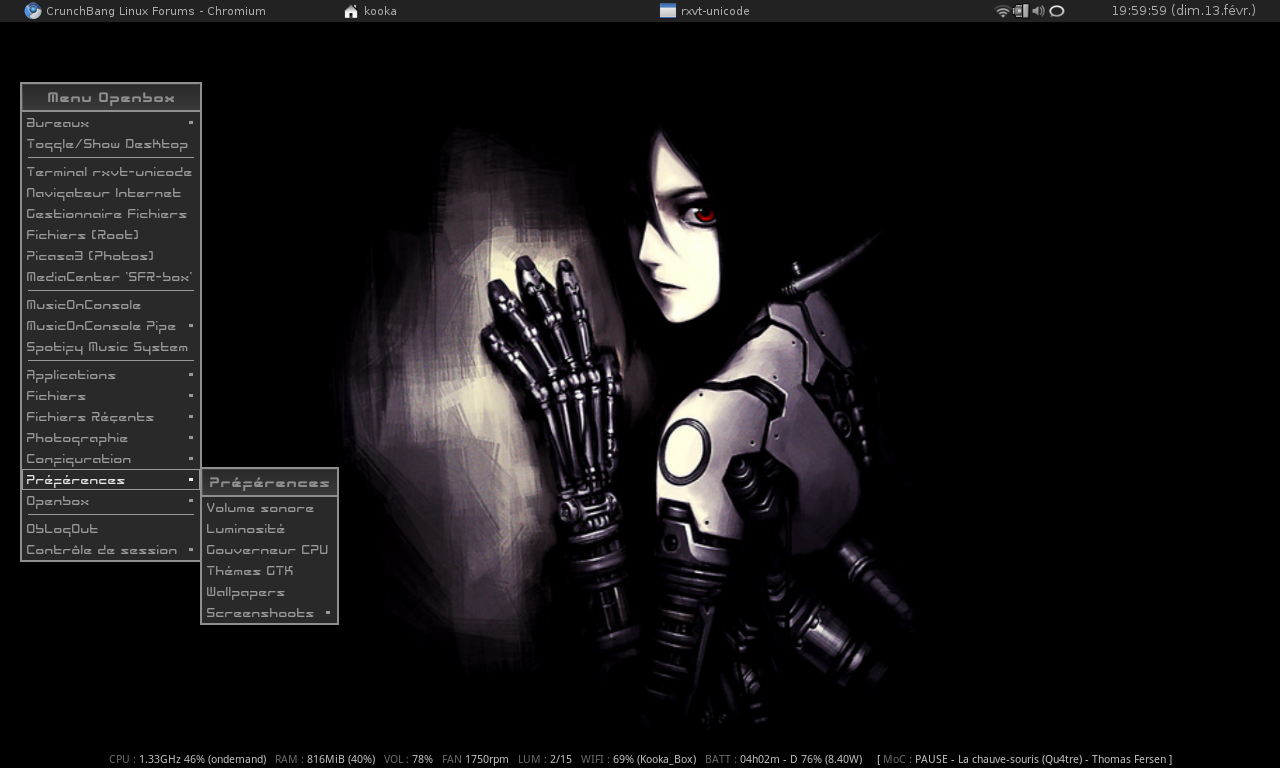The height and width of the screenshot is (768, 1280).
Task: Select the ObLogOut entry
Action: (x=111, y=529)
